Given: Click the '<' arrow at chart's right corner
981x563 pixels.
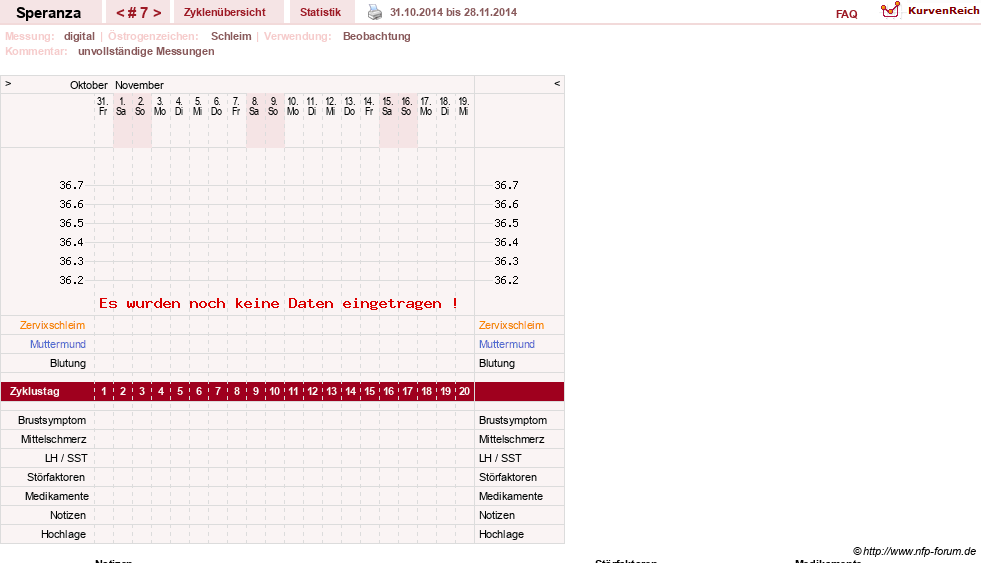Looking at the screenshot, I should [557, 84].
